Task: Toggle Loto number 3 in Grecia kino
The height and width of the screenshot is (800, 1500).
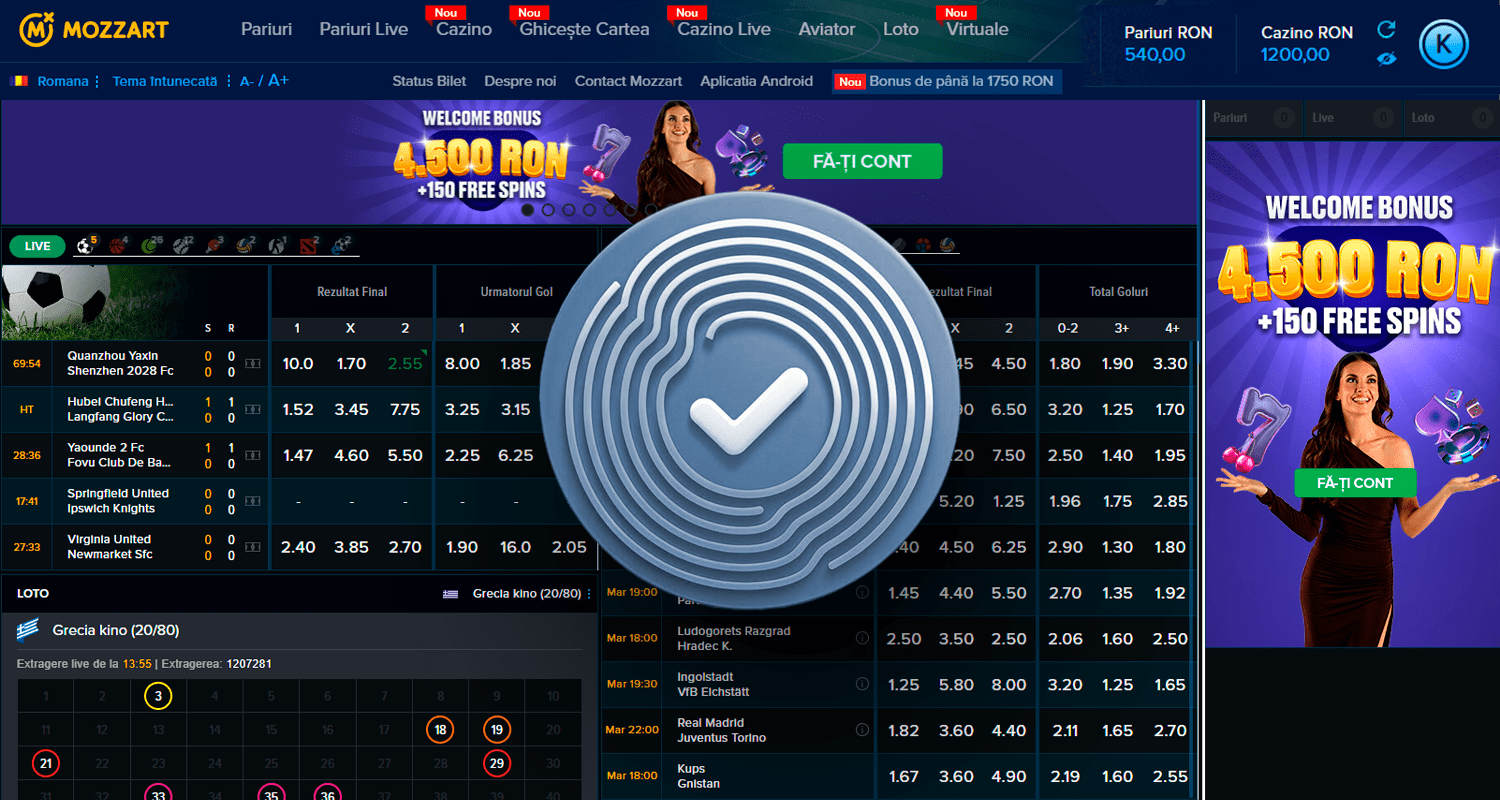Action: (x=158, y=696)
